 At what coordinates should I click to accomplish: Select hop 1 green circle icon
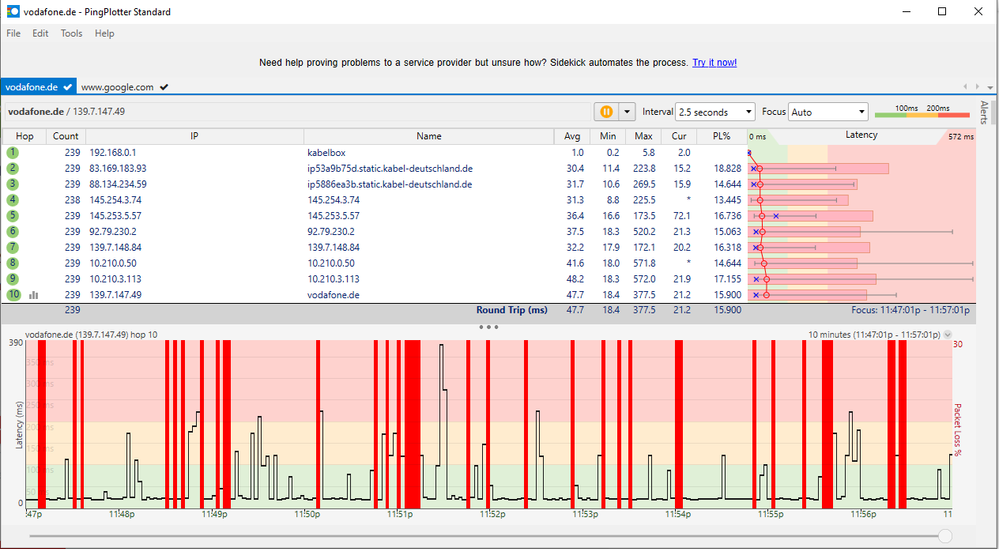(x=13, y=153)
